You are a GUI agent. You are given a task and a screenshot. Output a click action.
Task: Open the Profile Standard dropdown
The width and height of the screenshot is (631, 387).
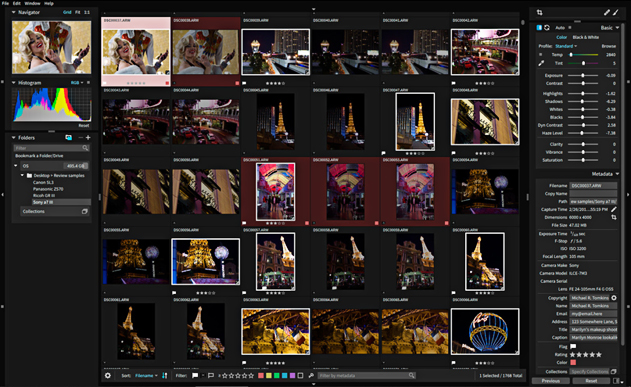[566, 46]
